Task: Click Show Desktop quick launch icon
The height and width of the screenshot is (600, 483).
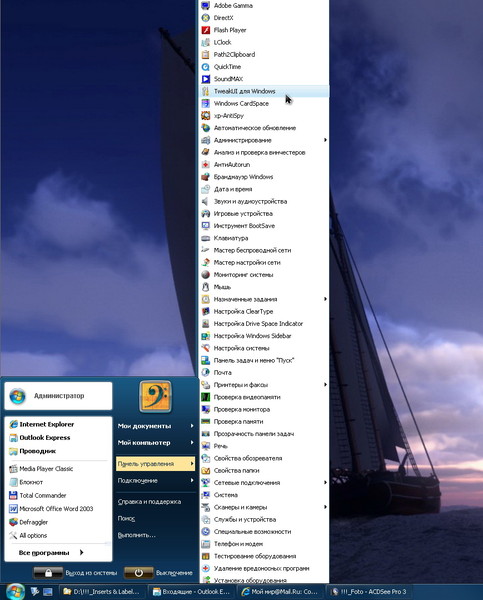Action: pos(48,592)
